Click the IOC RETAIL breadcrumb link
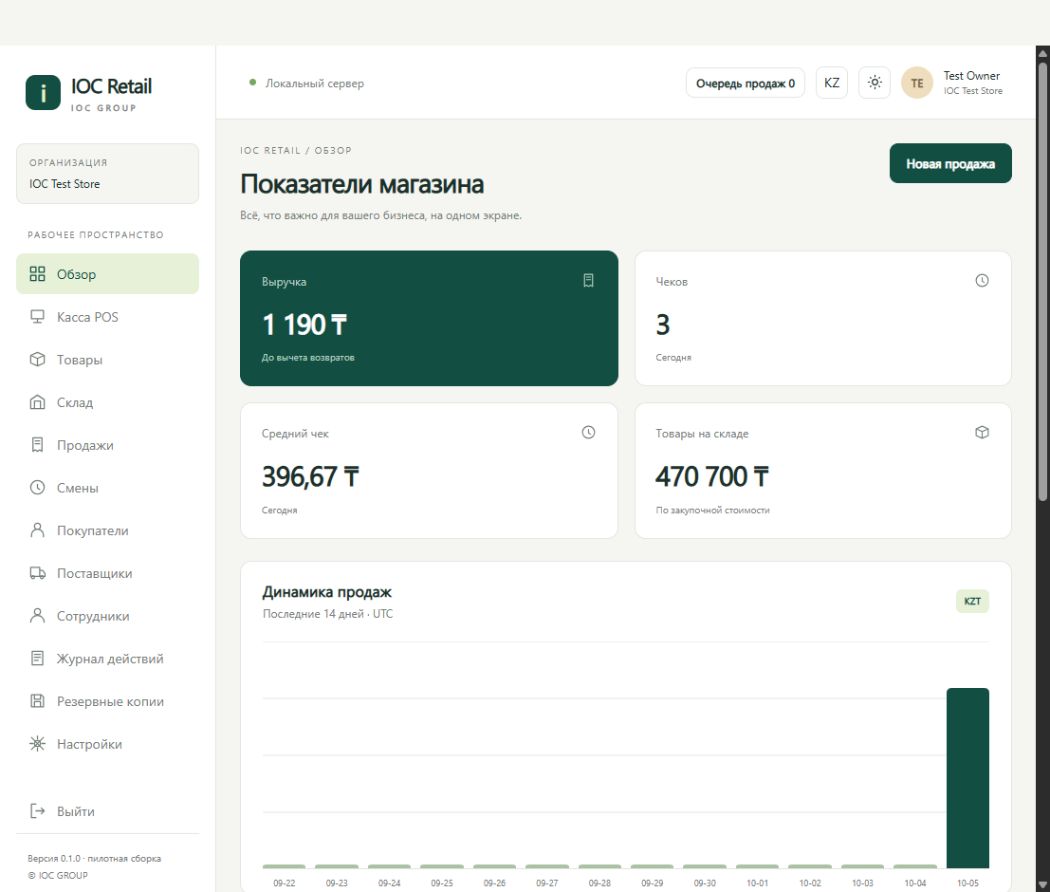 (x=270, y=151)
